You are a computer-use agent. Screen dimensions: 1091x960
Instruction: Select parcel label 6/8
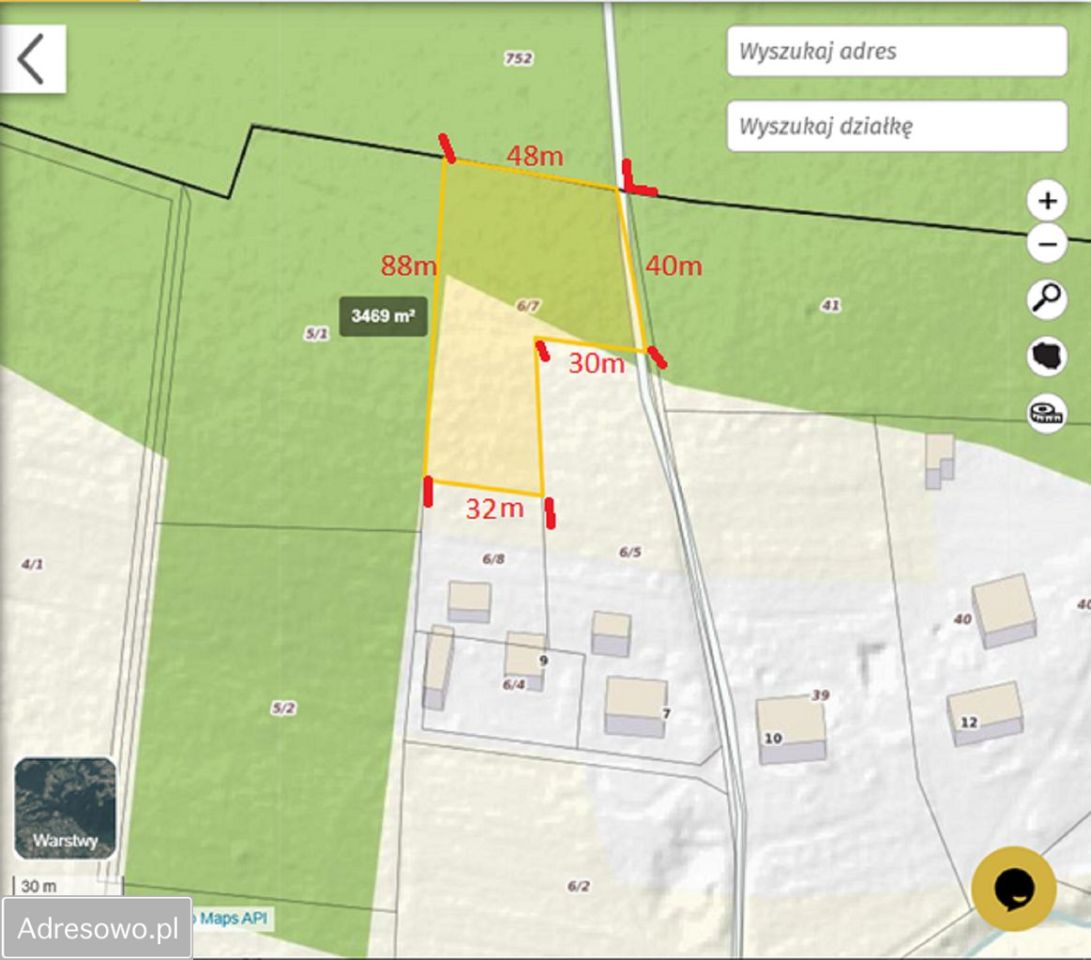click(x=493, y=559)
